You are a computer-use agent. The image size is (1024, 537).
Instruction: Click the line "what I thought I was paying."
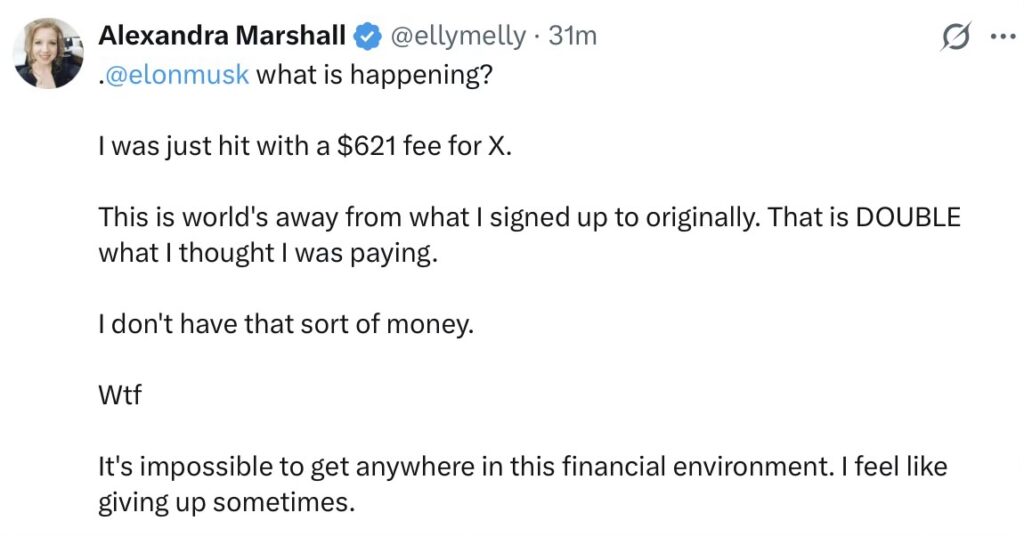(x=268, y=252)
